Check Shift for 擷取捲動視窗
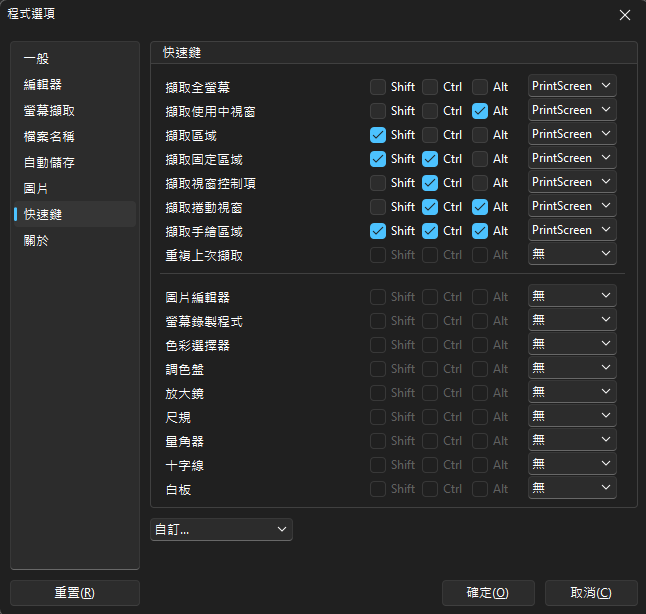Viewport: 646px width, 614px height. coord(378,206)
